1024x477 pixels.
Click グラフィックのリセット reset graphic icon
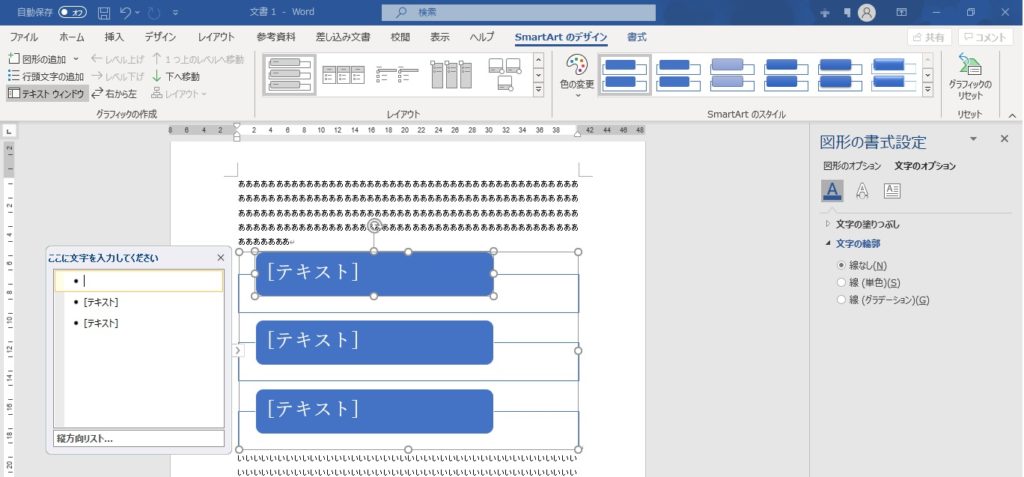point(969,66)
